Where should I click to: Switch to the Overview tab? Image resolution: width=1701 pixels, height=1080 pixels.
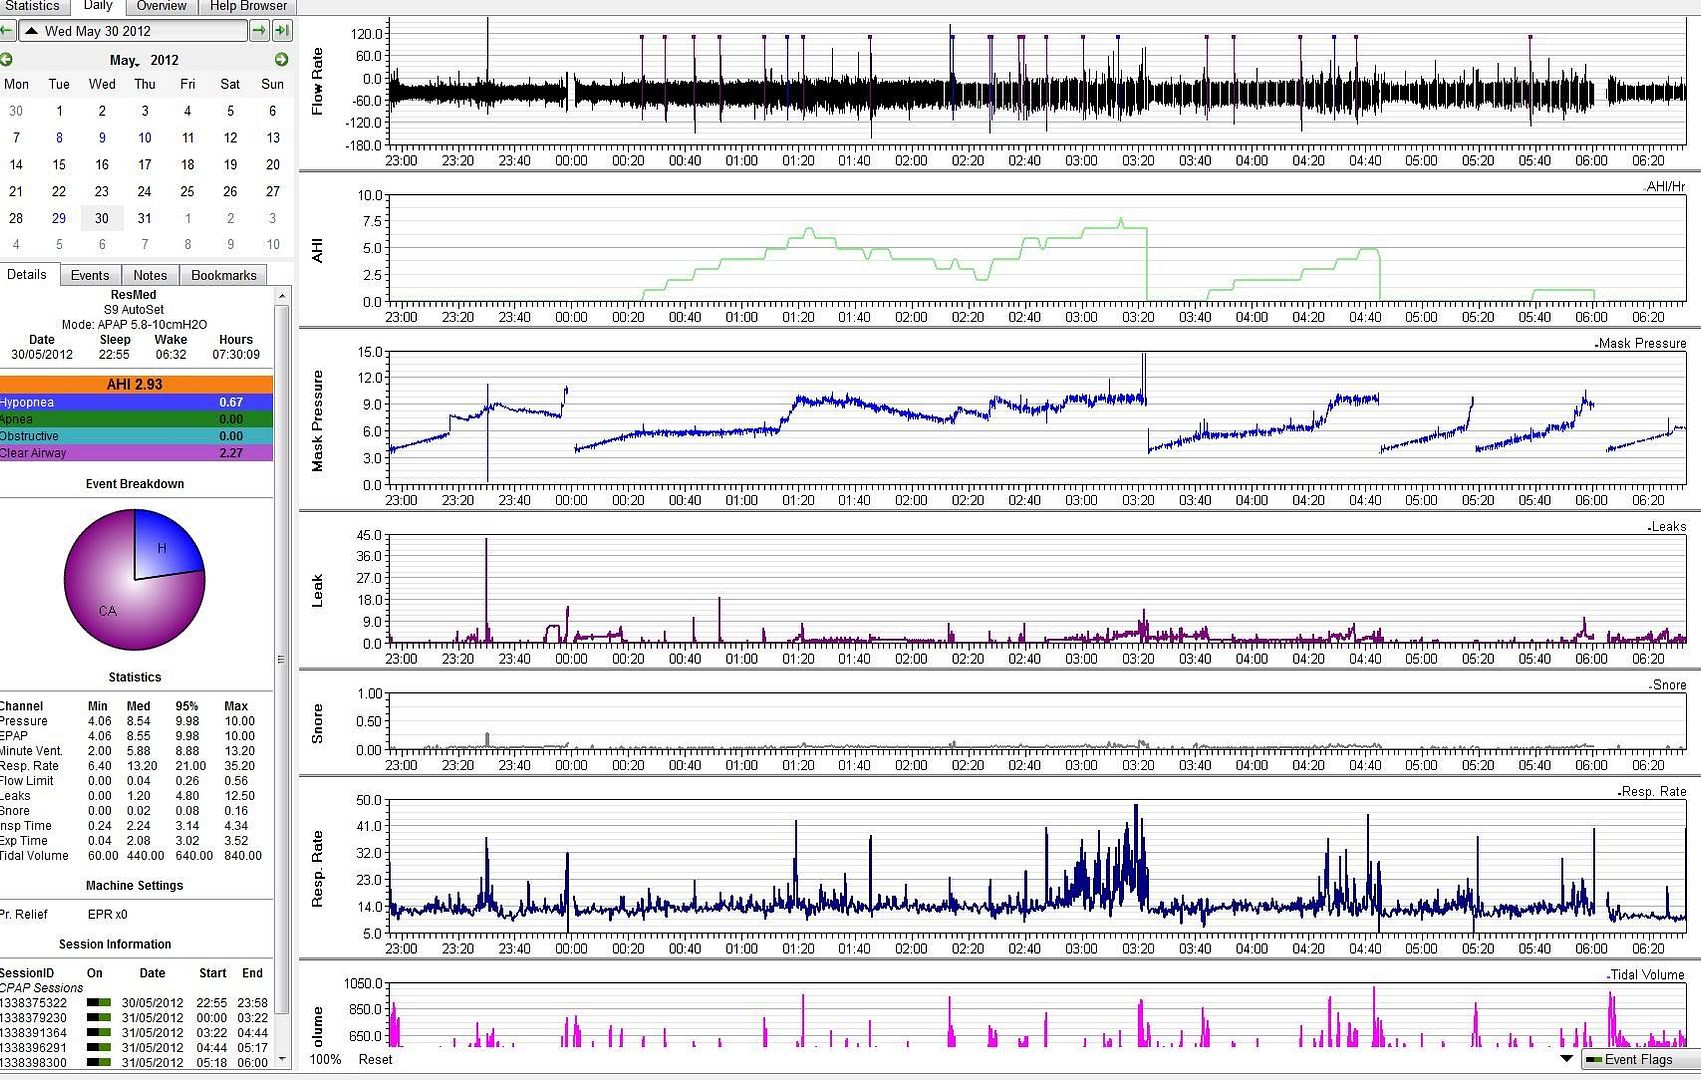coord(161,6)
